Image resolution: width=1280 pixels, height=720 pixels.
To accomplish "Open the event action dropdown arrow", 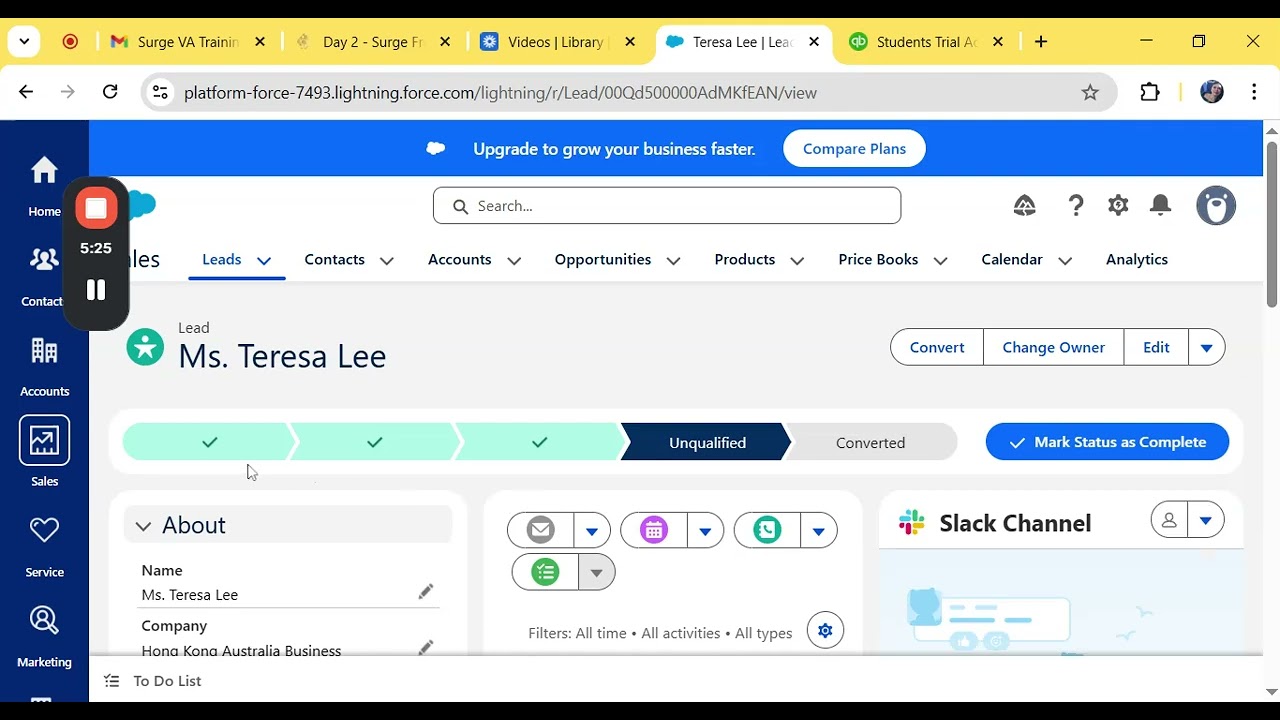I will [x=705, y=530].
